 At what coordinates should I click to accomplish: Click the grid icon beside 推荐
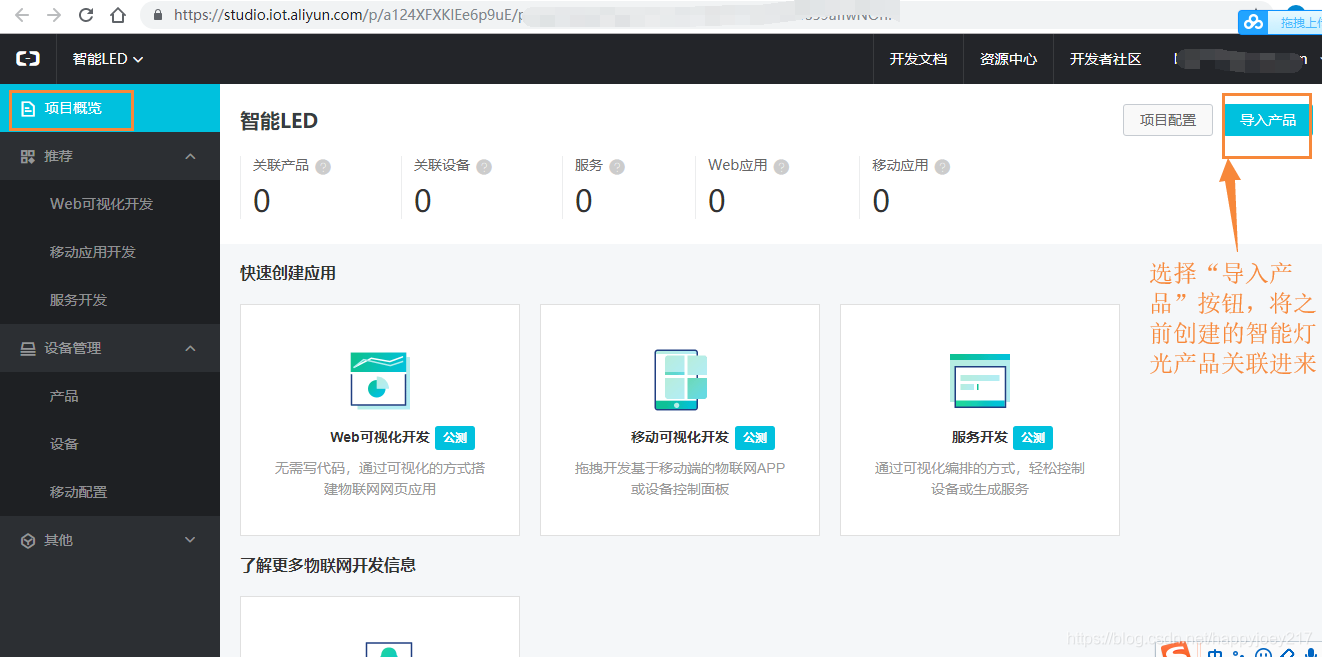[x=28, y=156]
